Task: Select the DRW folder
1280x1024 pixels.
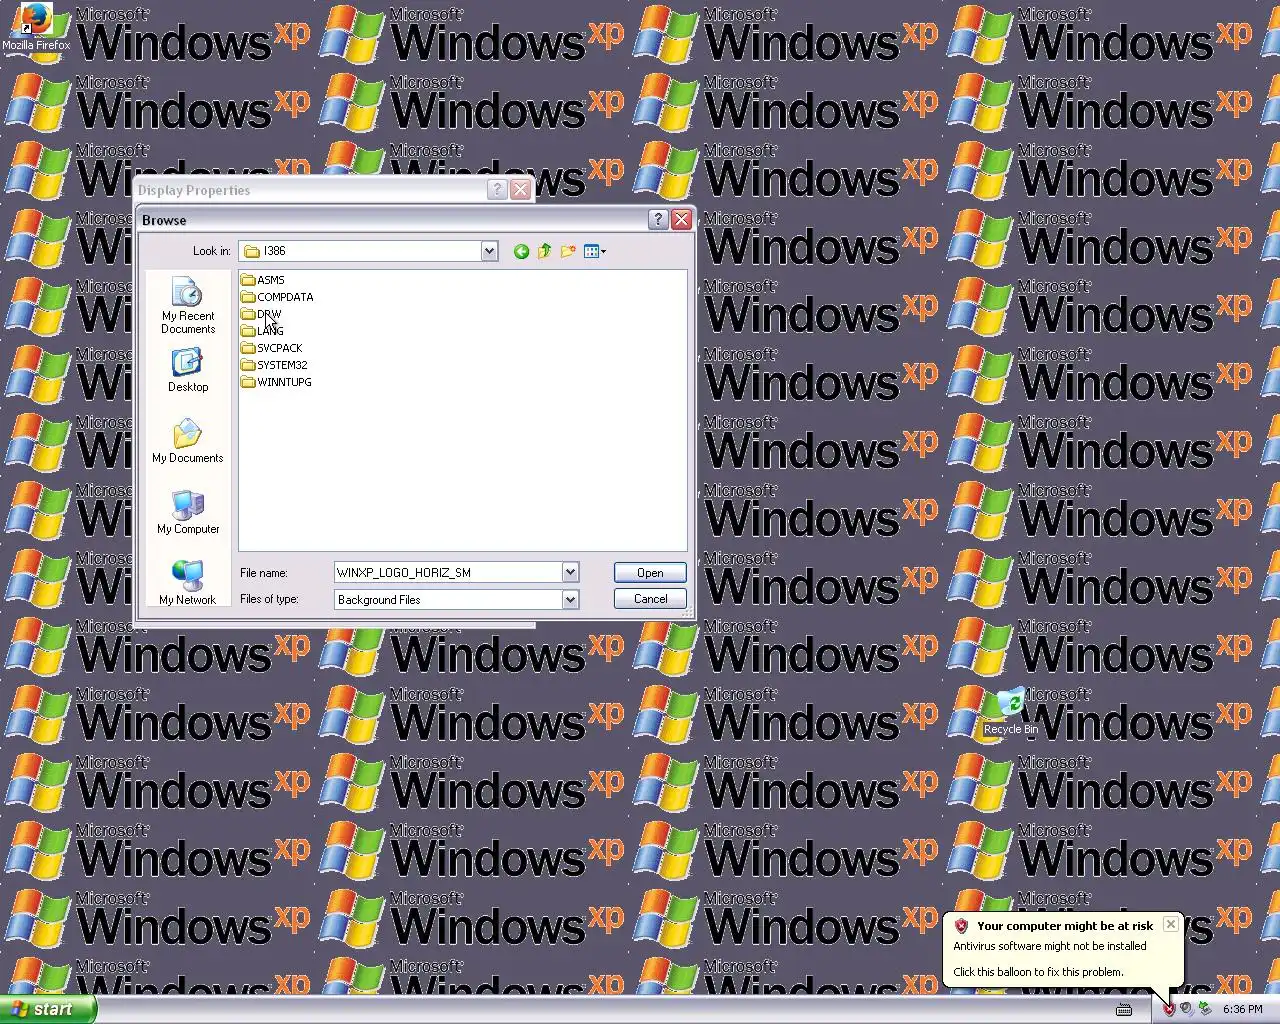Action: click(261, 314)
